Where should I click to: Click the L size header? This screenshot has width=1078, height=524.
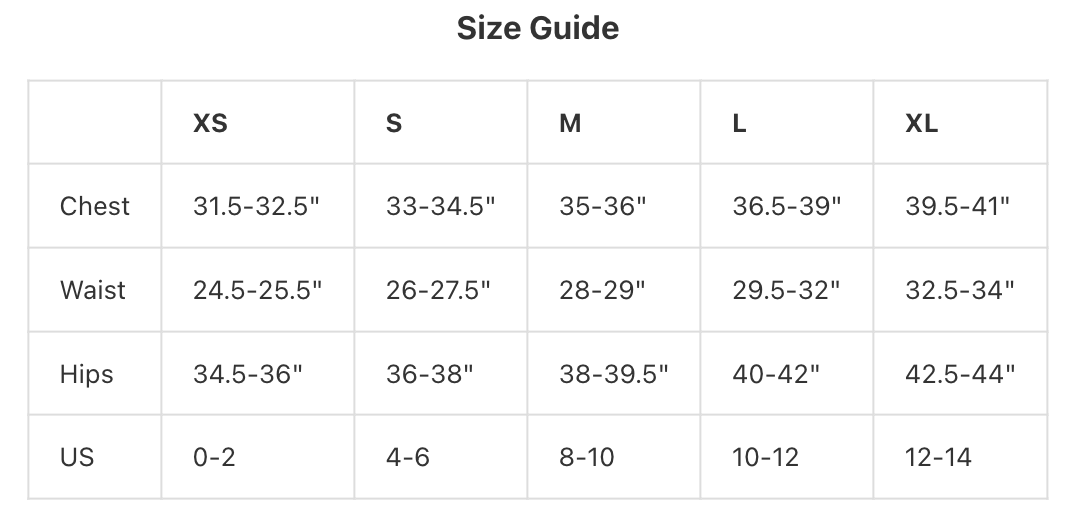pos(740,123)
